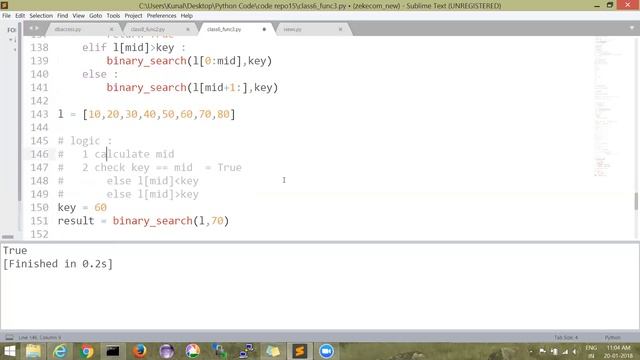Open Google Chrome from the taskbar

(x=87, y=351)
